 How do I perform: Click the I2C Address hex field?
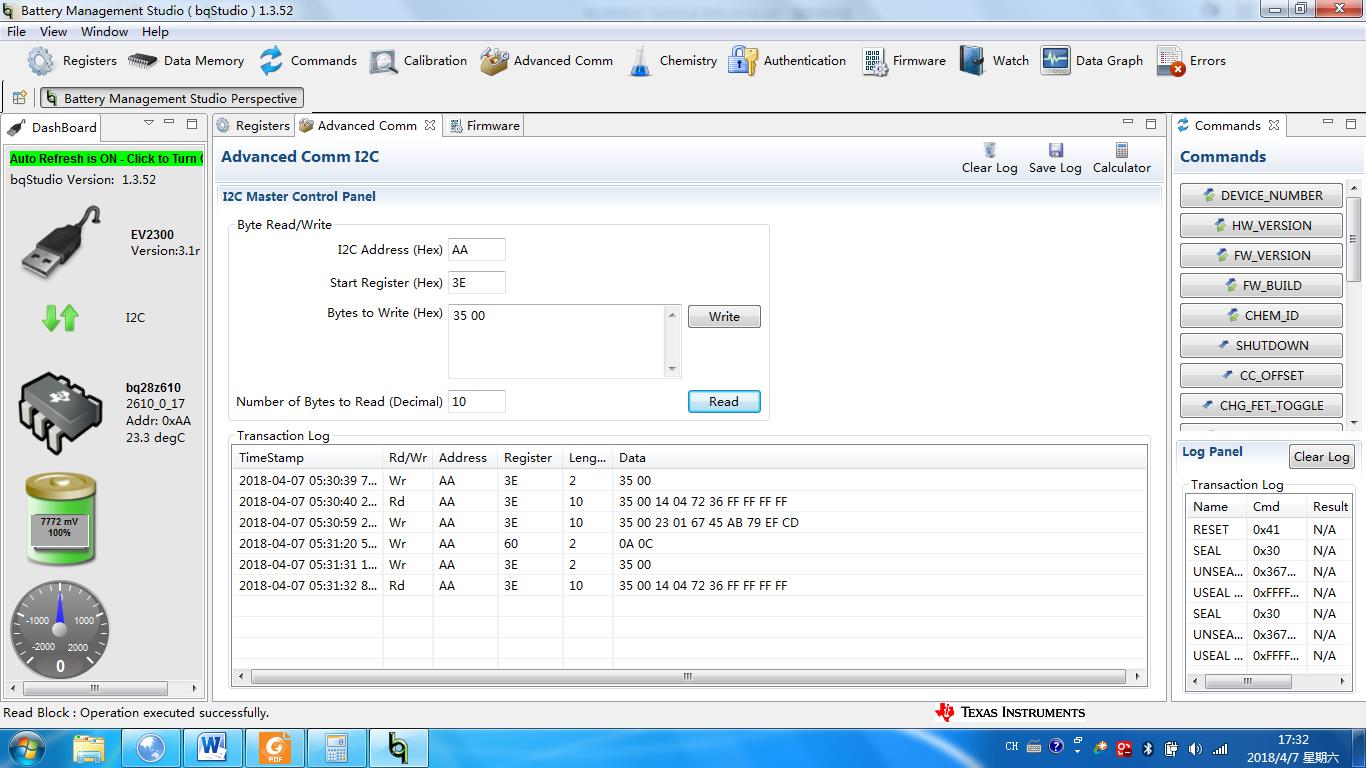click(477, 249)
